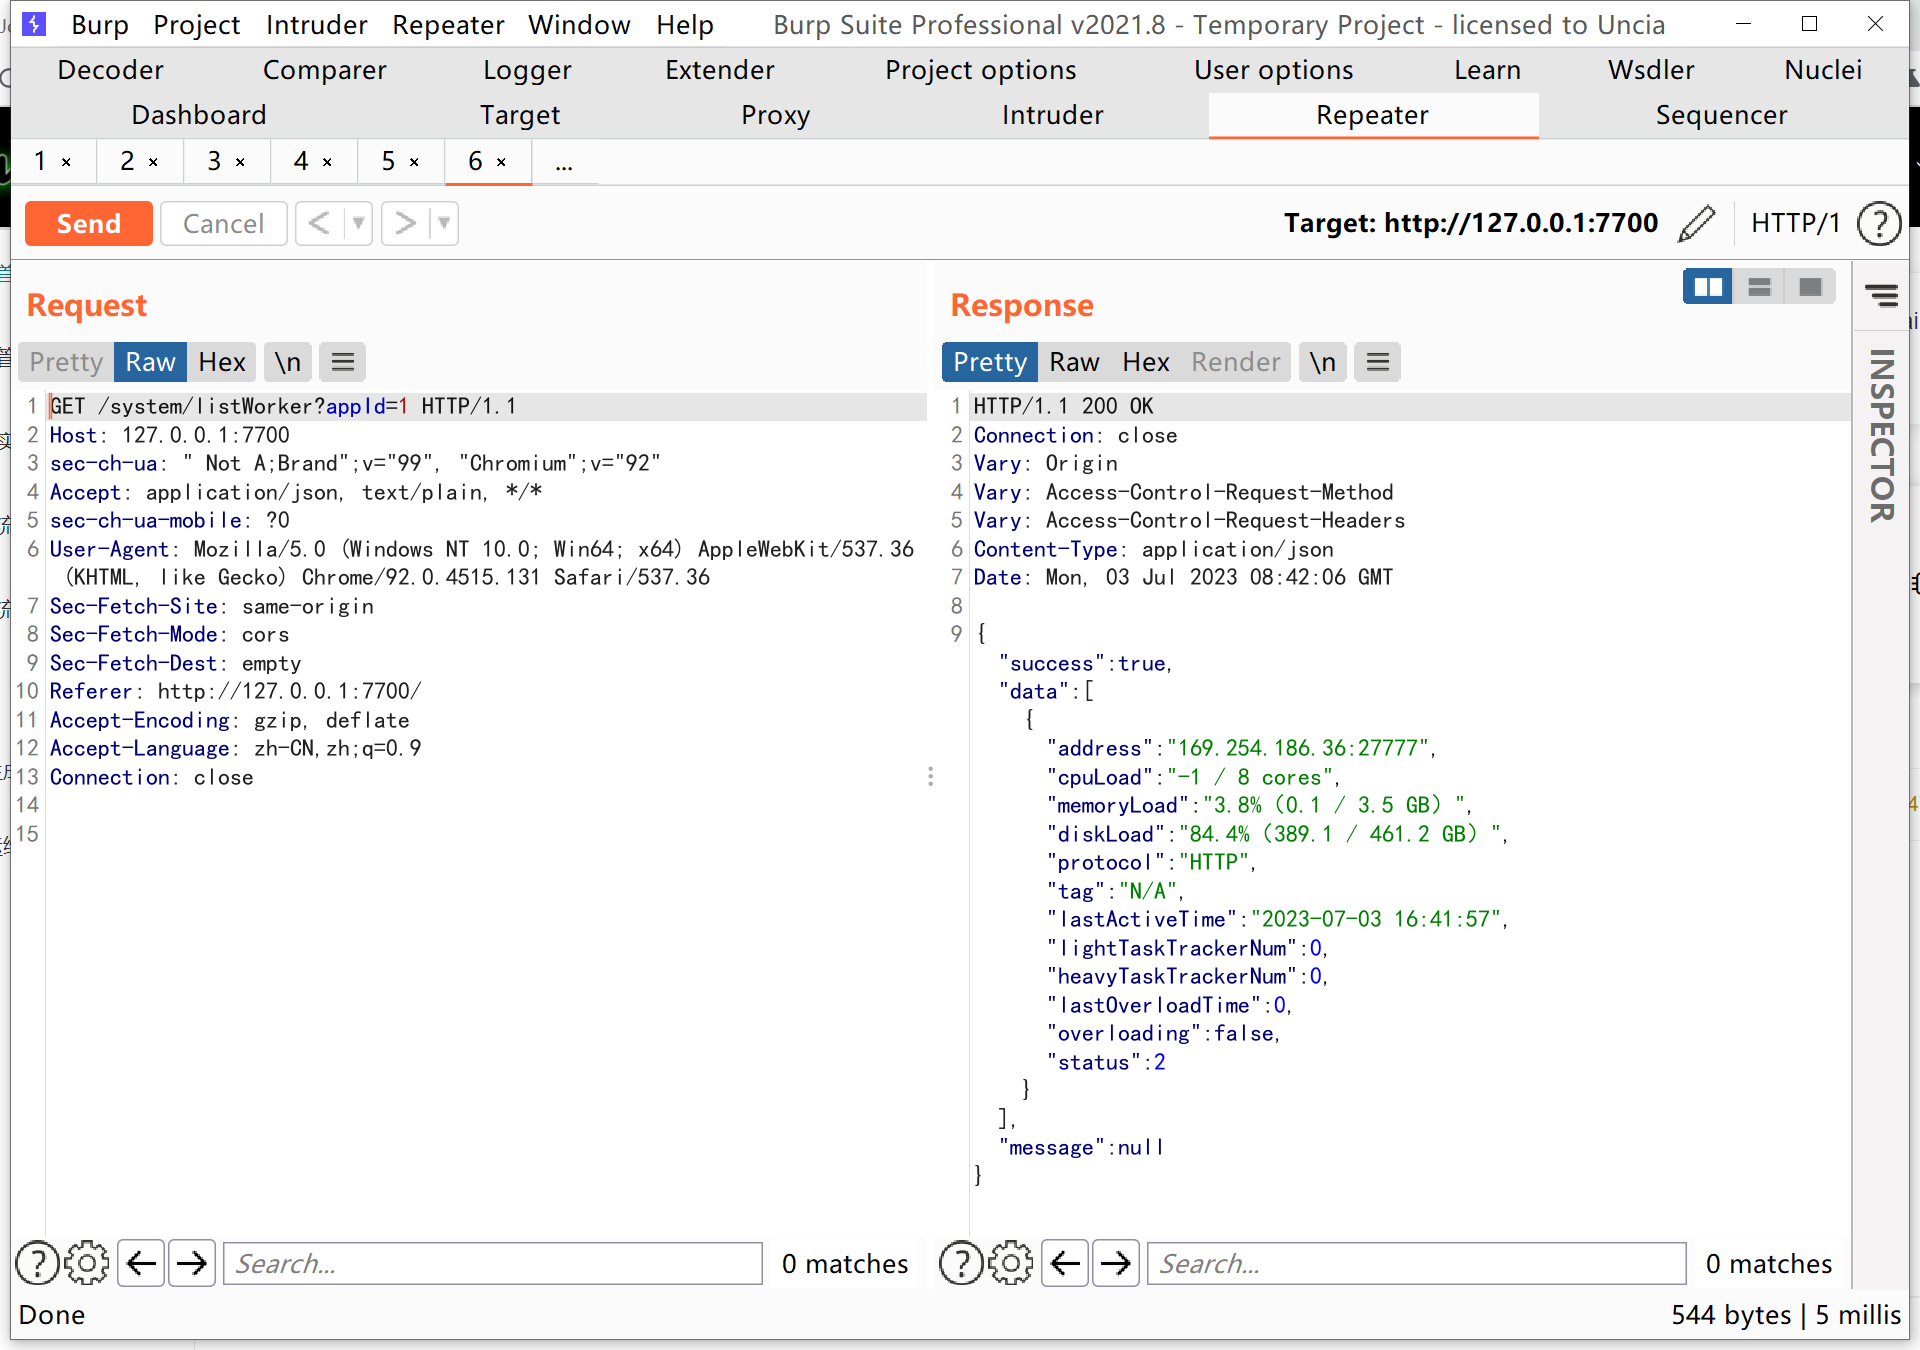Open the forward-navigation history dropdown arrow
Image resolution: width=1920 pixels, height=1350 pixels.
pos(446,223)
